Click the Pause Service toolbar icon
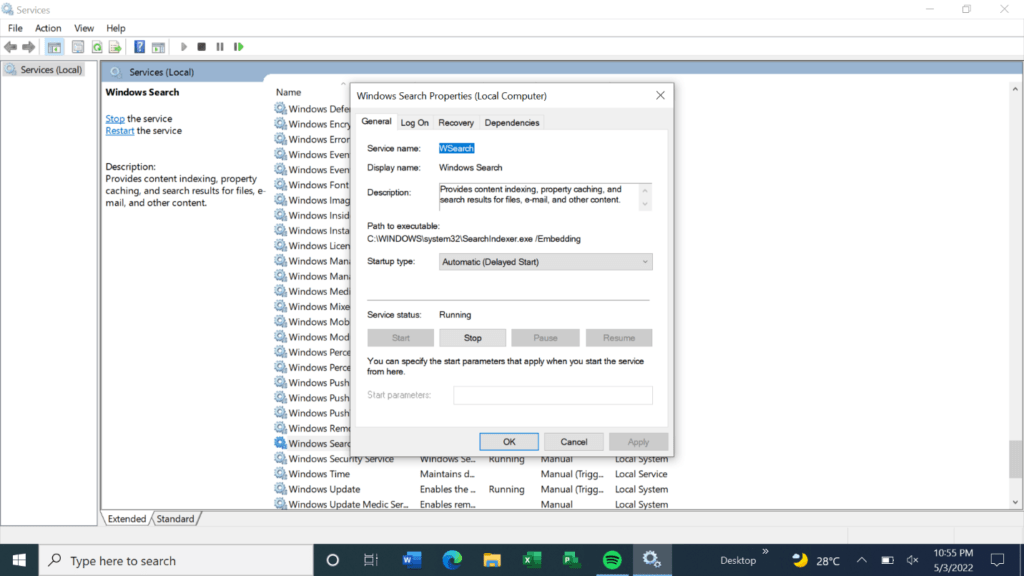1024x576 pixels. click(x=219, y=47)
